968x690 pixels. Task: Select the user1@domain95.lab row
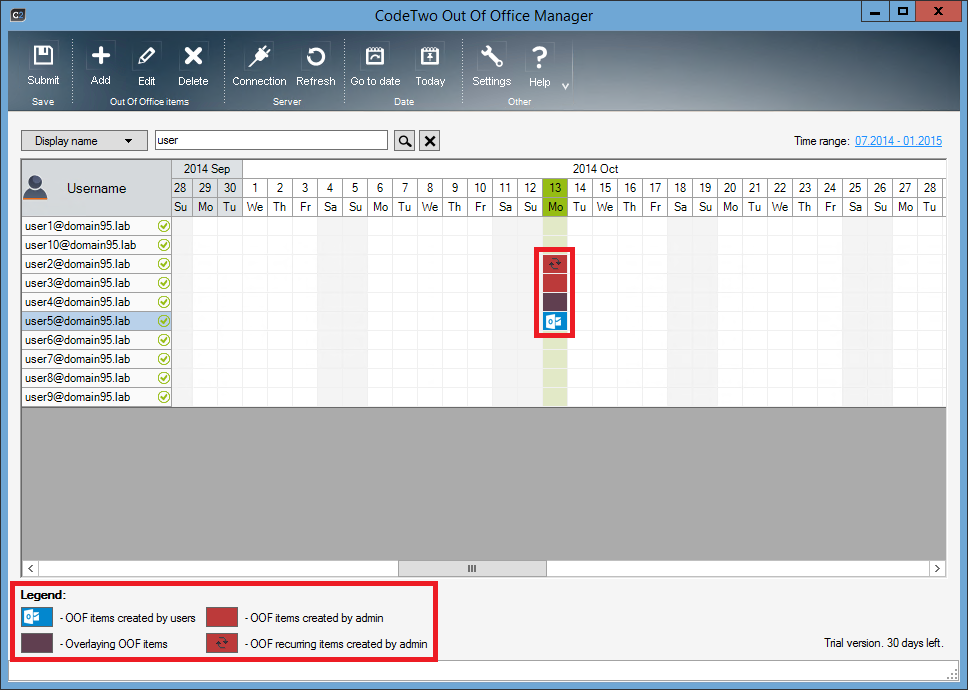pos(96,226)
